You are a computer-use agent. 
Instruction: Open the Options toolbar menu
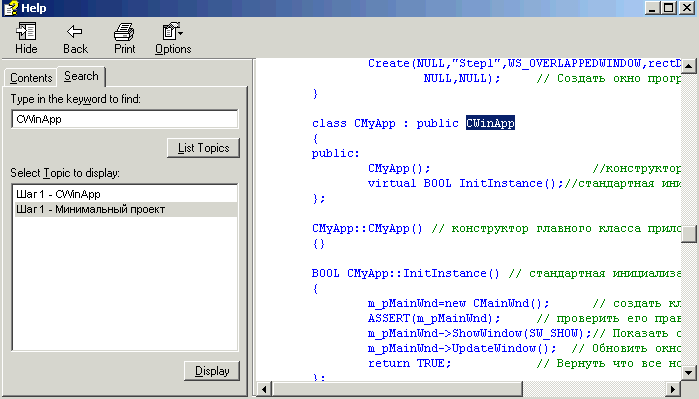pos(173,38)
